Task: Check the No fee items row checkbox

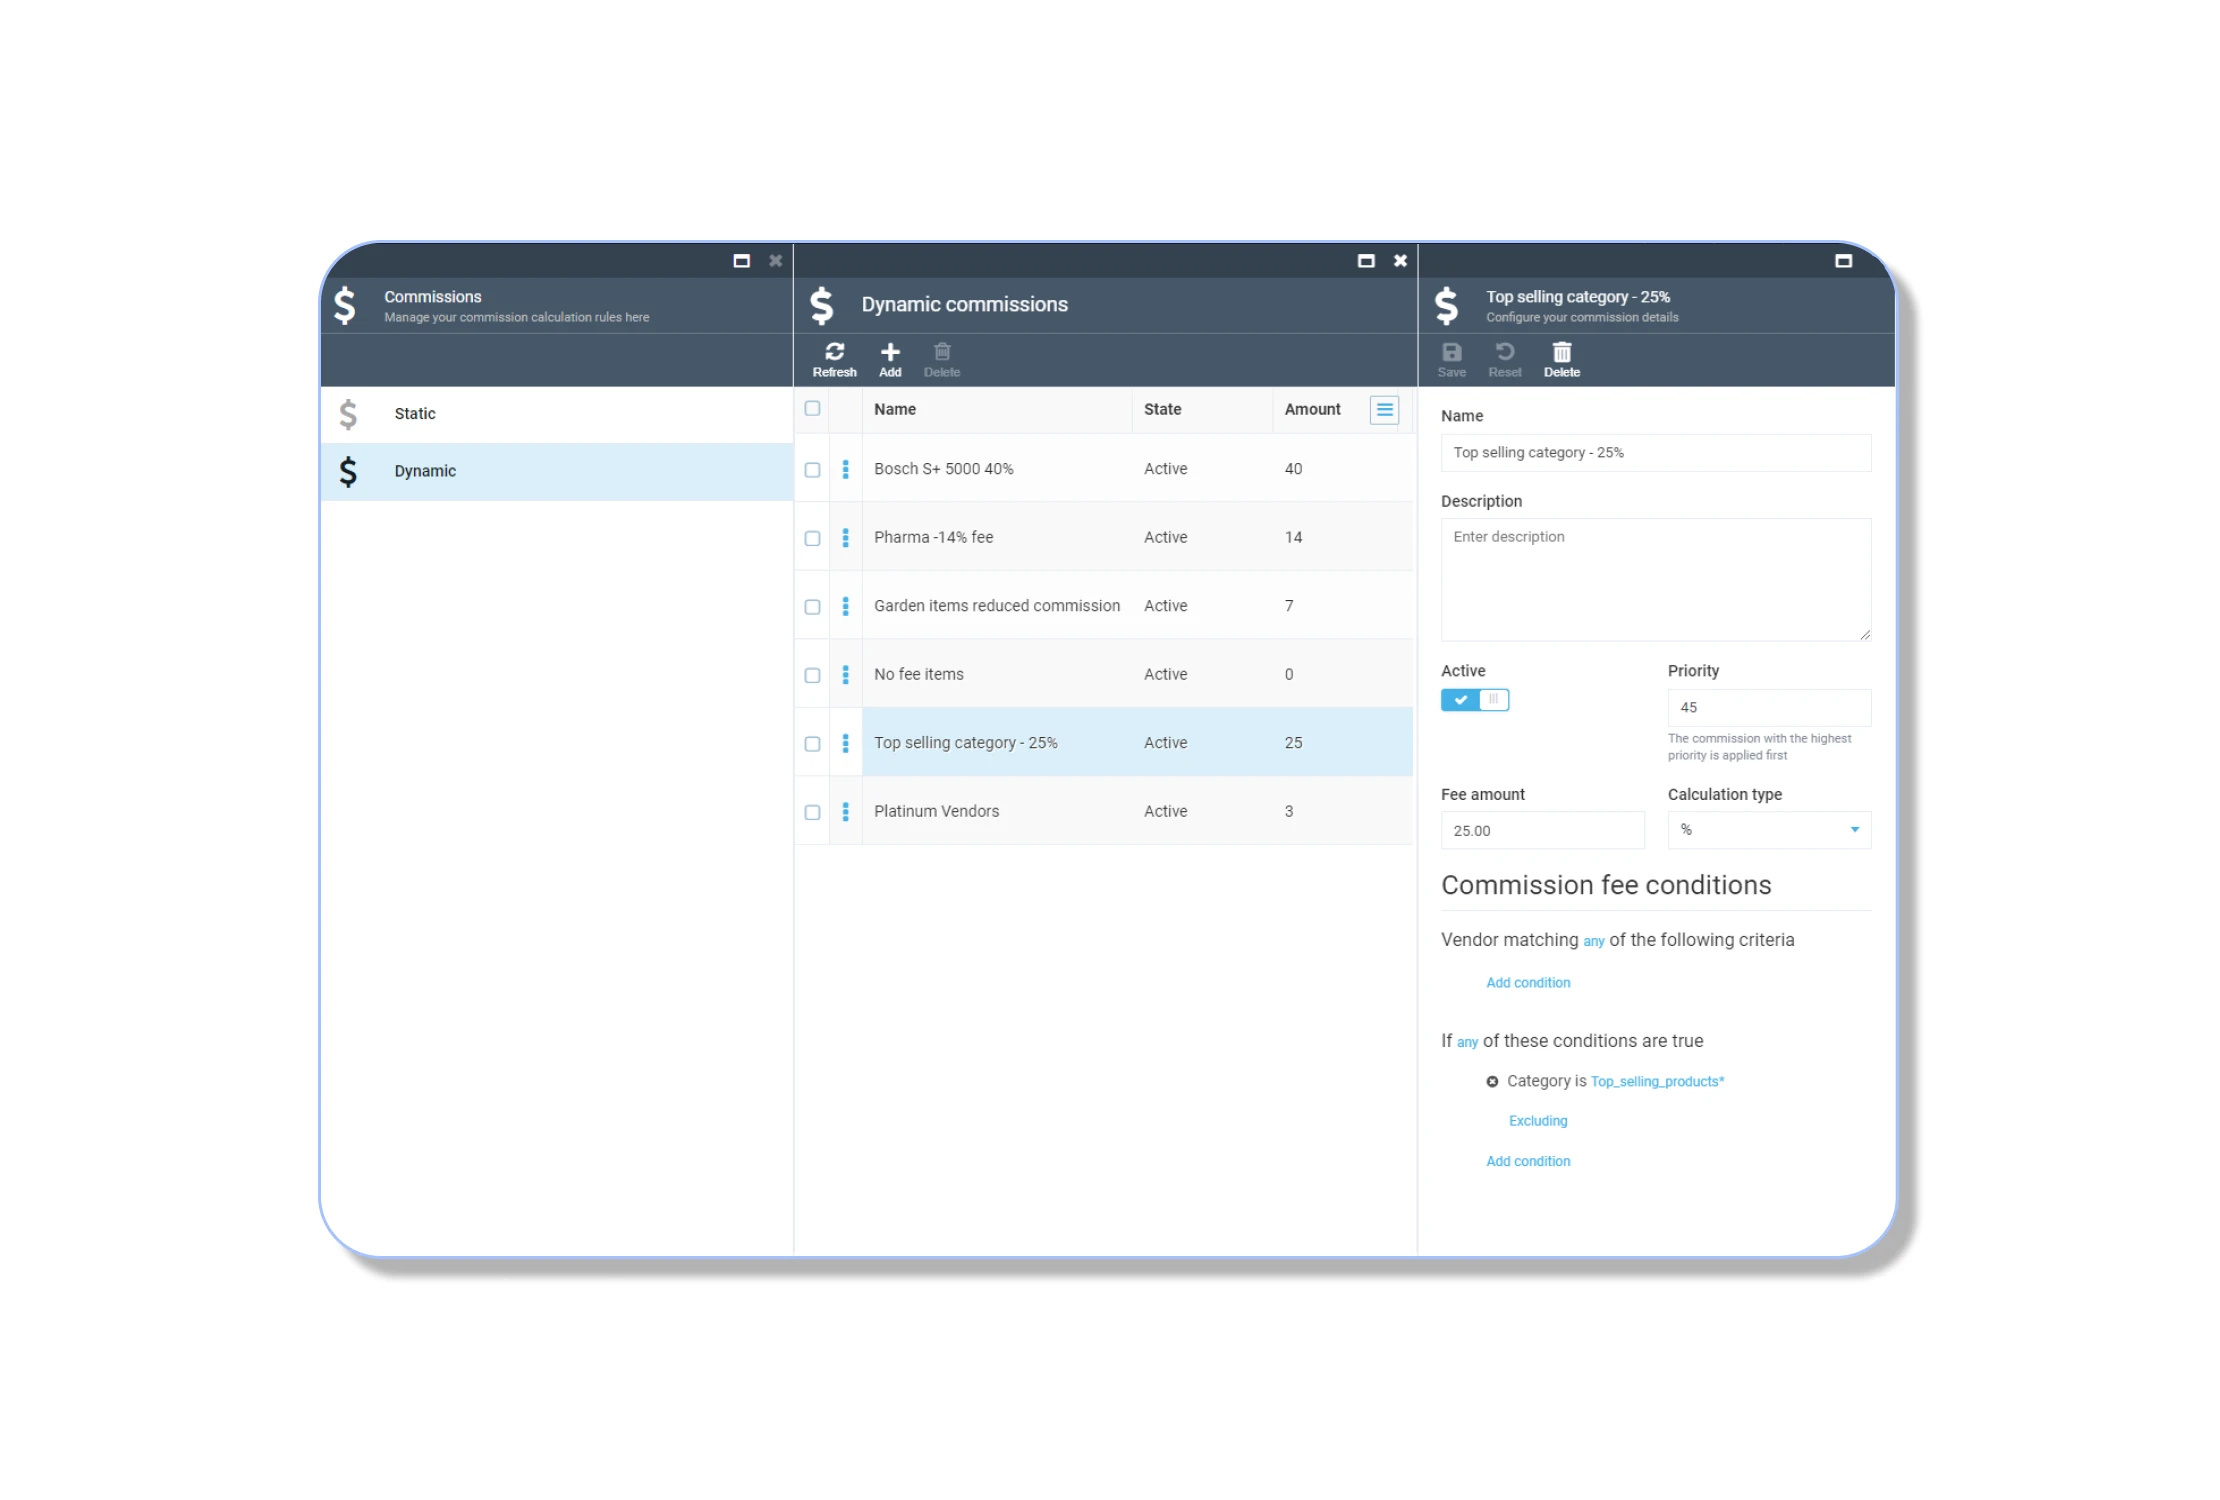Action: point(812,676)
